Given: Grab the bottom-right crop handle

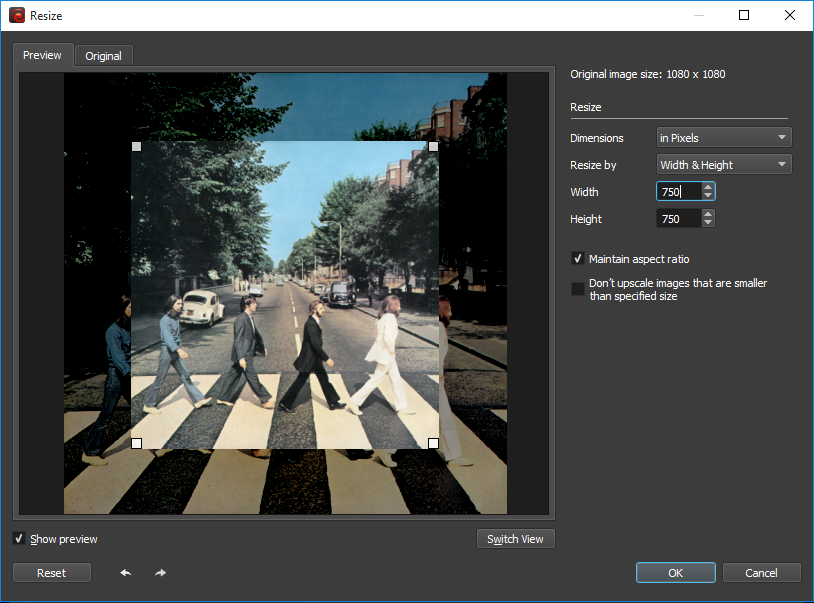Looking at the screenshot, I should [433, 443].
